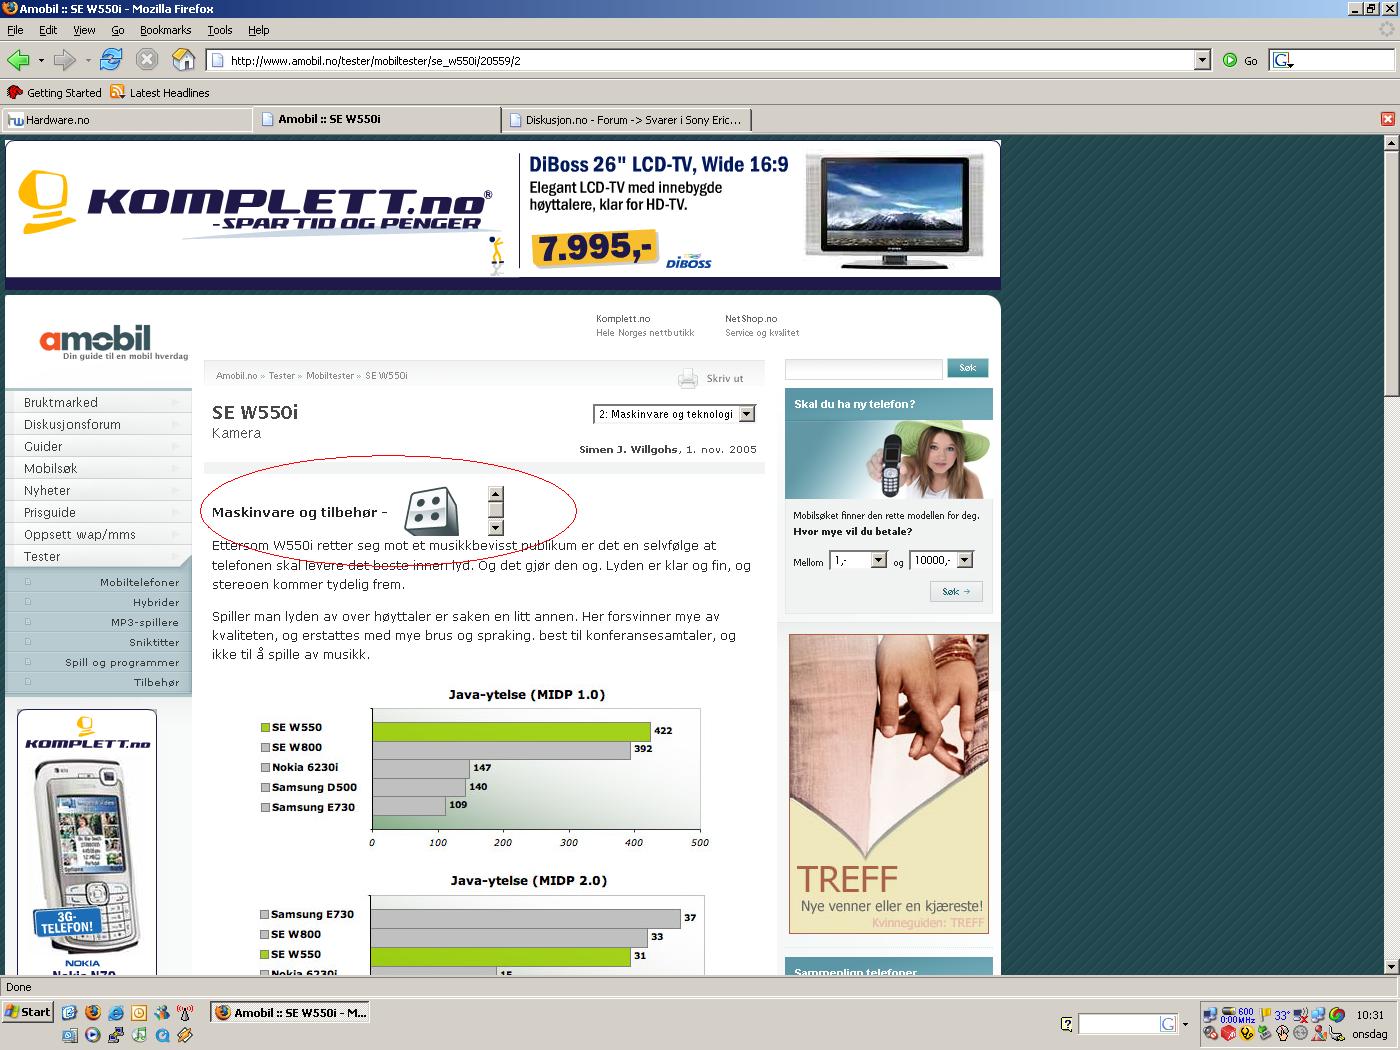
Task: Click the down arrow beside the dice
Action: [x=496, y=528]
